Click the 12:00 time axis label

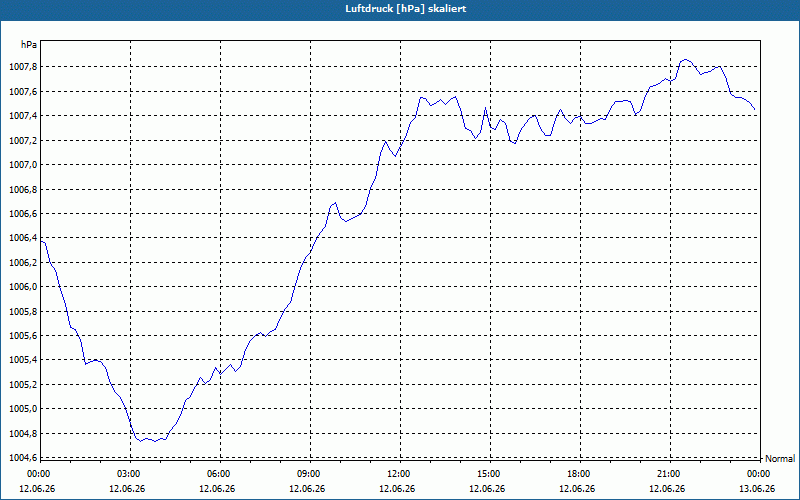(x=398, y=474)
